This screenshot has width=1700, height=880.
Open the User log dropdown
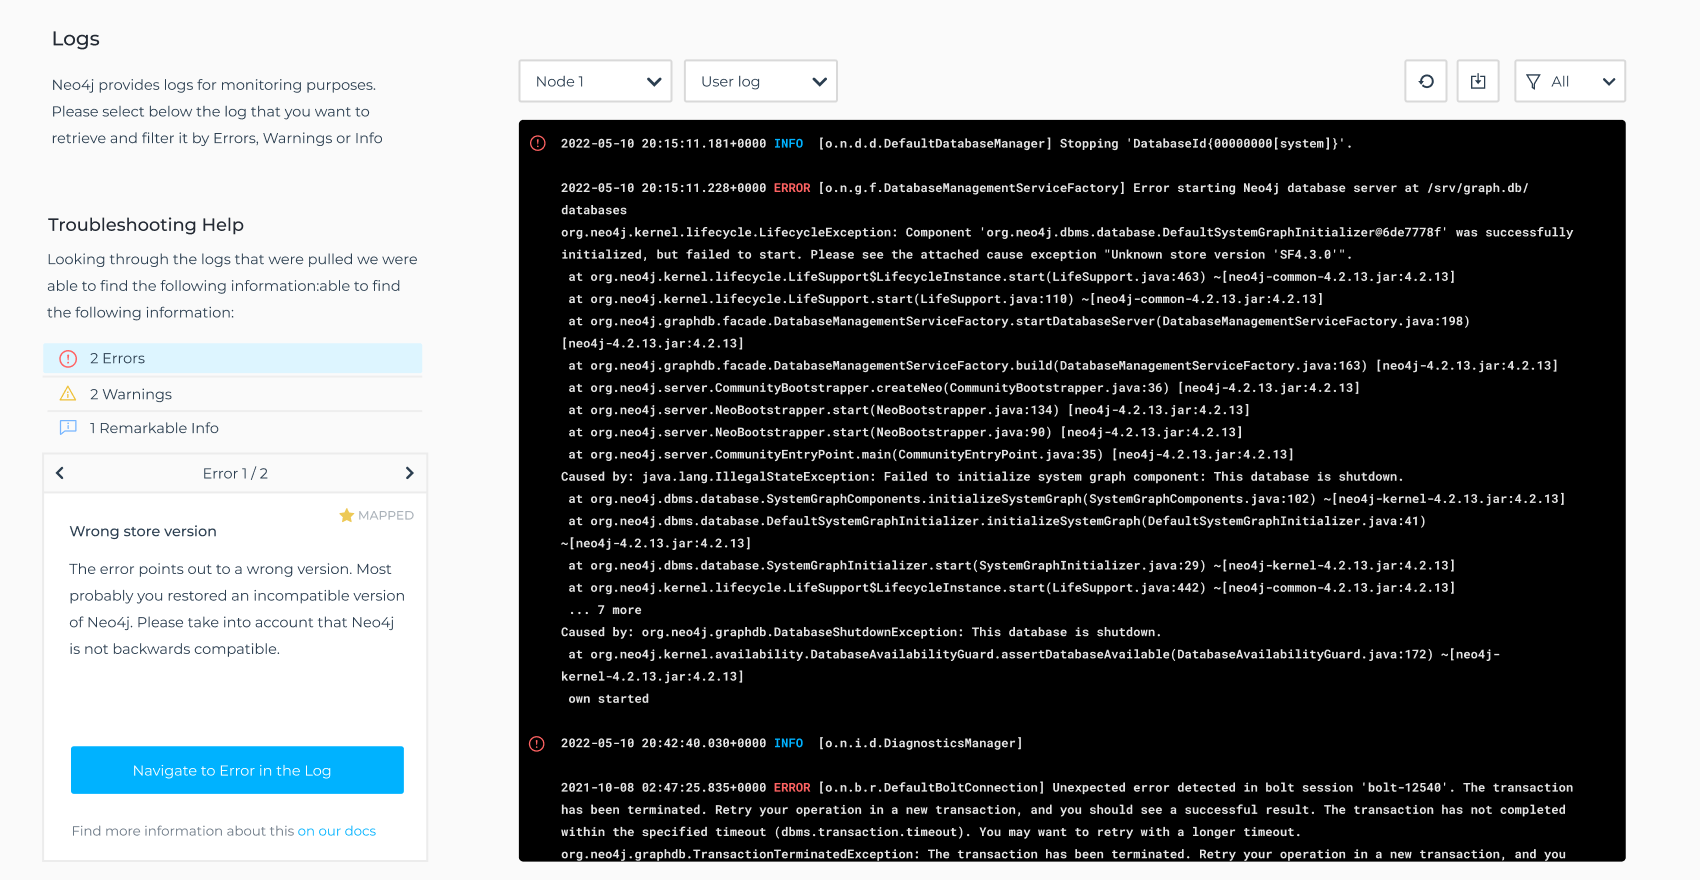(760, 81)
